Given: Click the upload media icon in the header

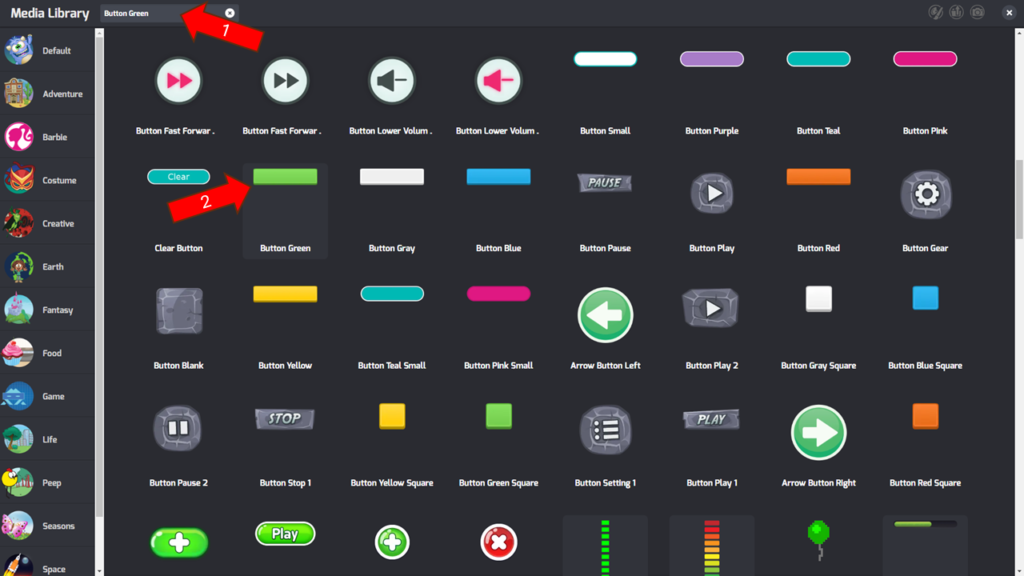Looking at the screenshot, I should pos(956,13).
